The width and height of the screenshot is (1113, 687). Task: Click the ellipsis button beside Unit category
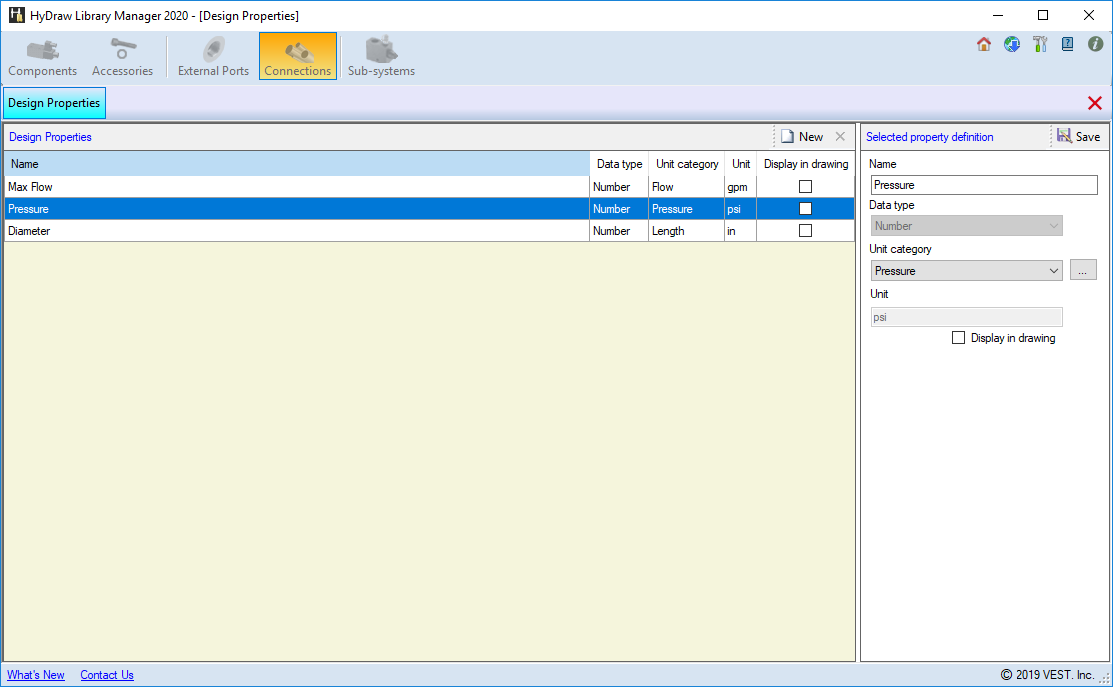pyautogui.click(x=1083, y=270)
